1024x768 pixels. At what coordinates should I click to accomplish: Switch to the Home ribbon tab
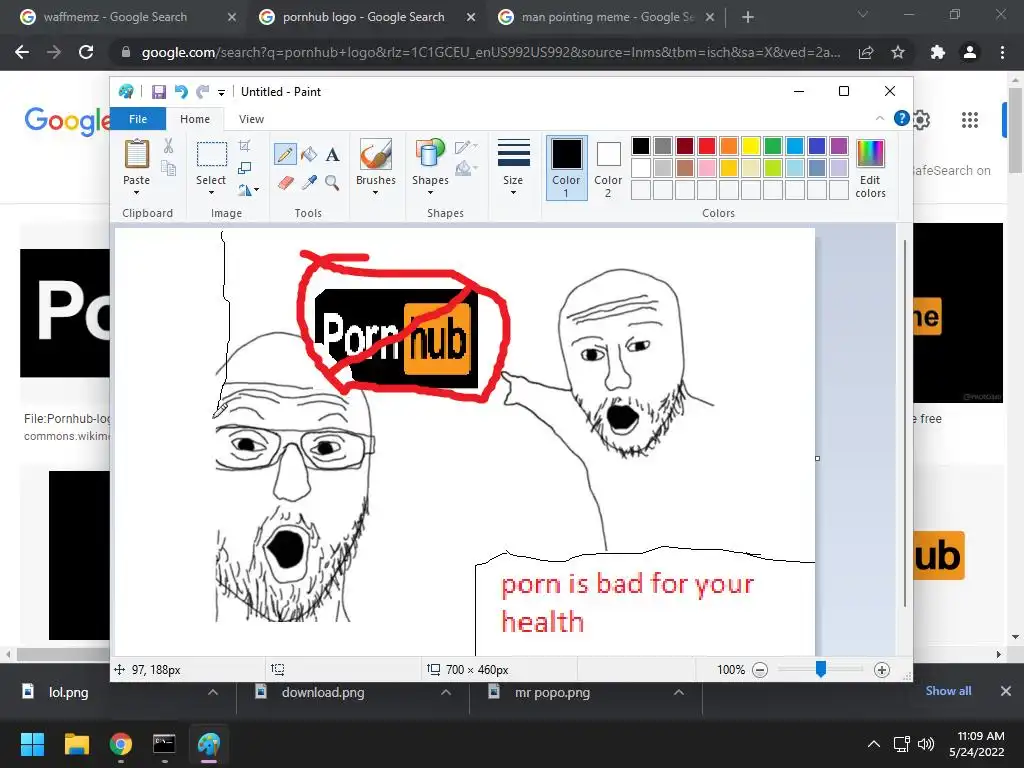pyautogui.click(x=195, y=119)
